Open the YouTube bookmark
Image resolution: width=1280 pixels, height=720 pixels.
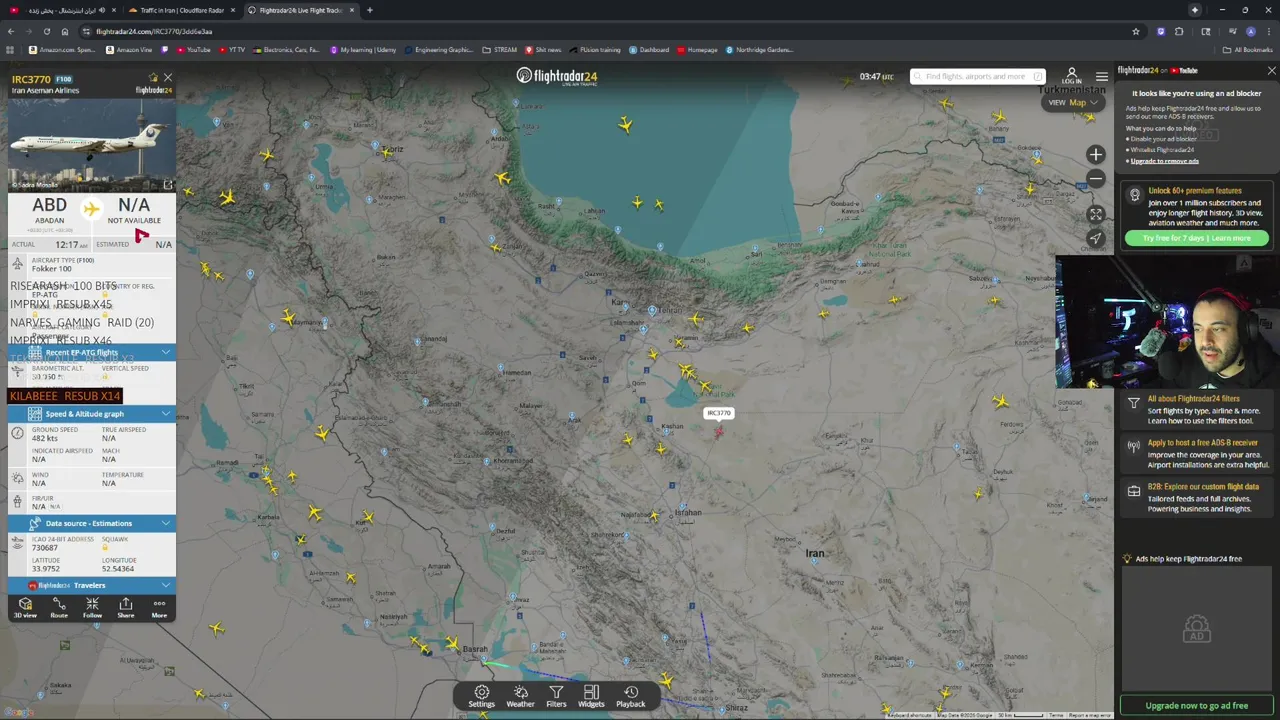tap(193, 49)
